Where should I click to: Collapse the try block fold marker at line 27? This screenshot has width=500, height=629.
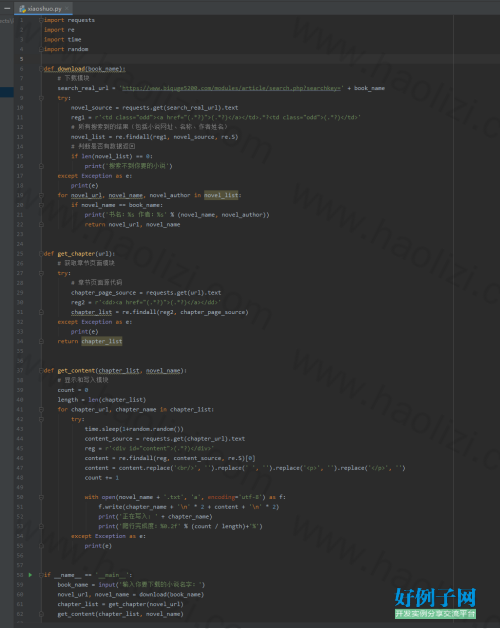(x=41, y=273)
